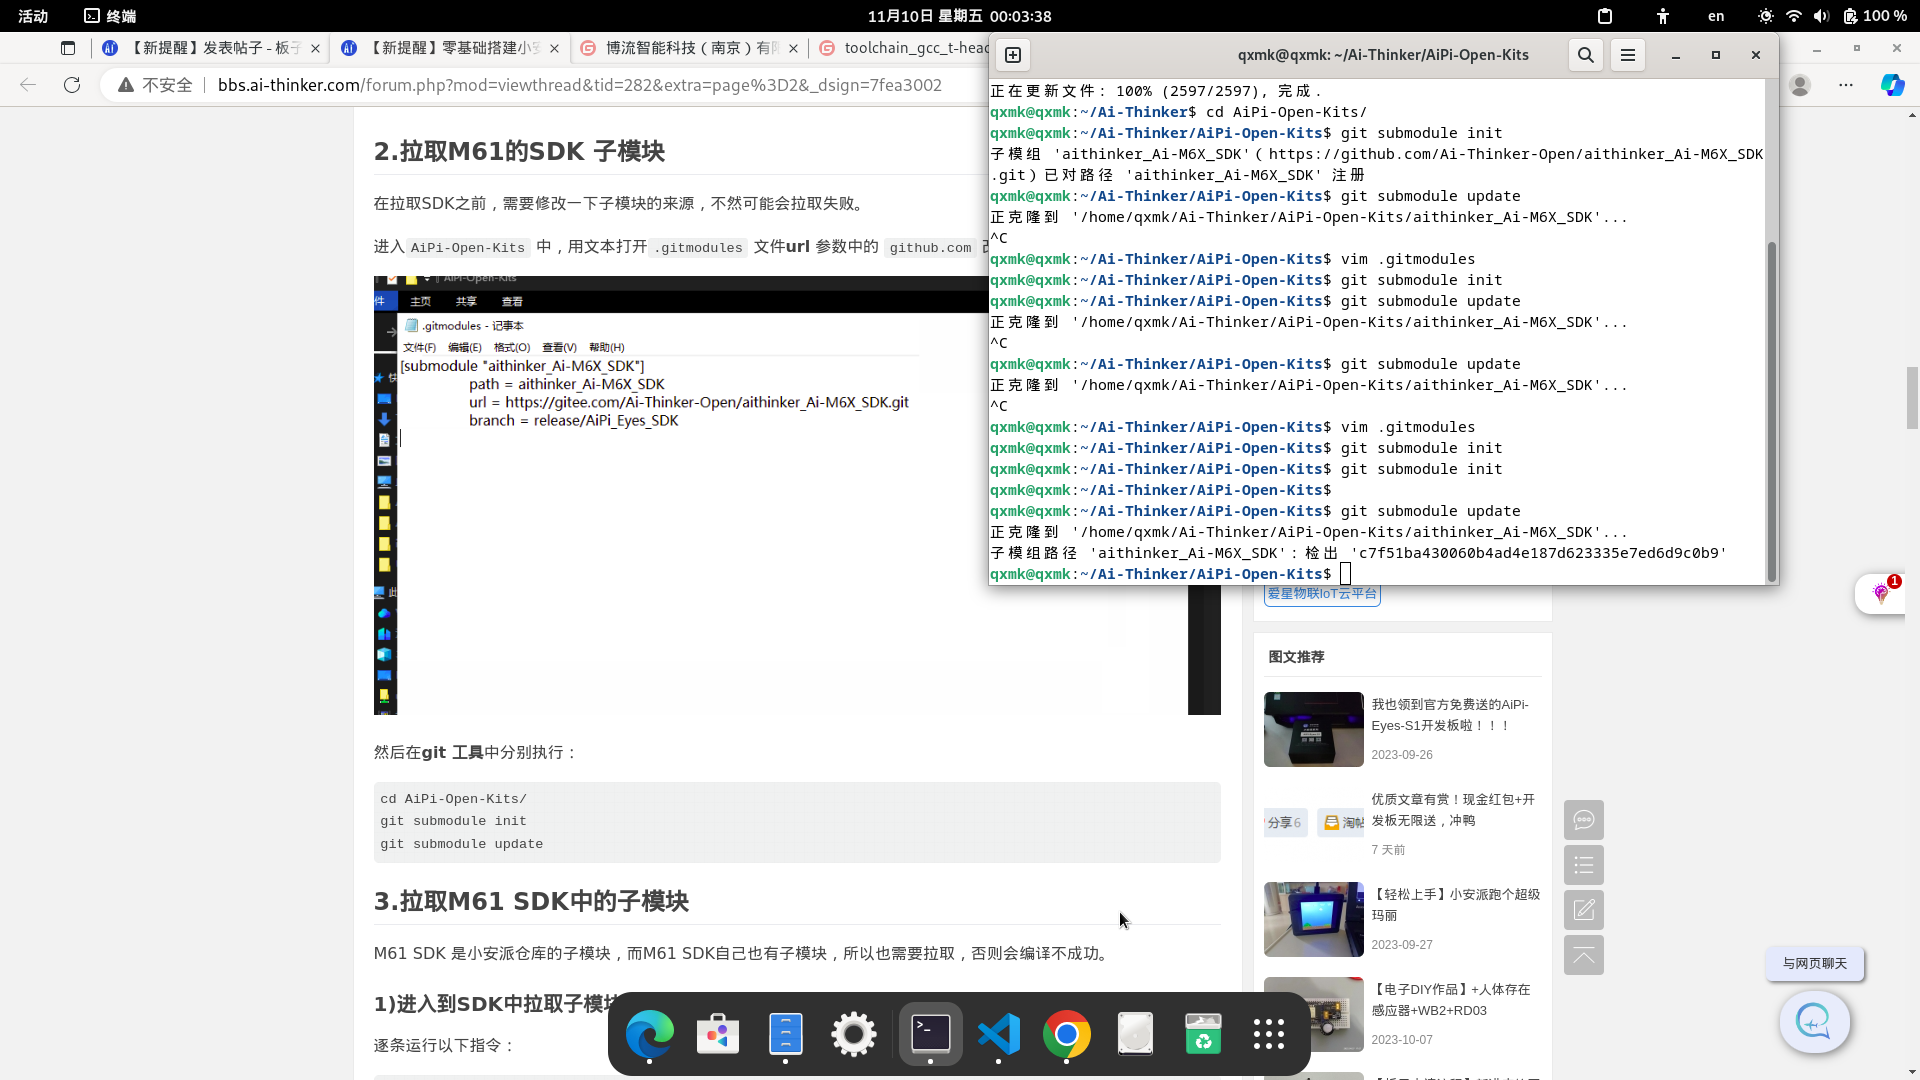Open the 人体存在感应器 article
Screen dimensions: 1920x1080
coord(1450,1000)
